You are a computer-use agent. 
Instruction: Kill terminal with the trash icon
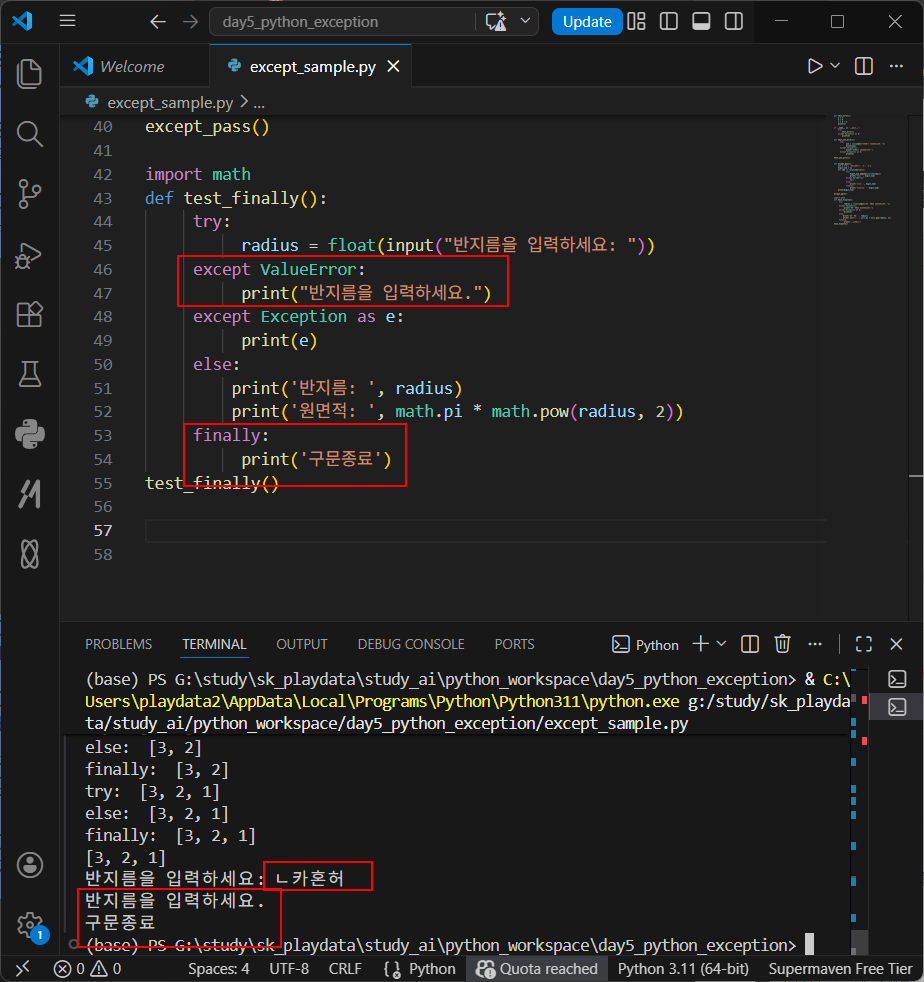(x=782, y=644)
